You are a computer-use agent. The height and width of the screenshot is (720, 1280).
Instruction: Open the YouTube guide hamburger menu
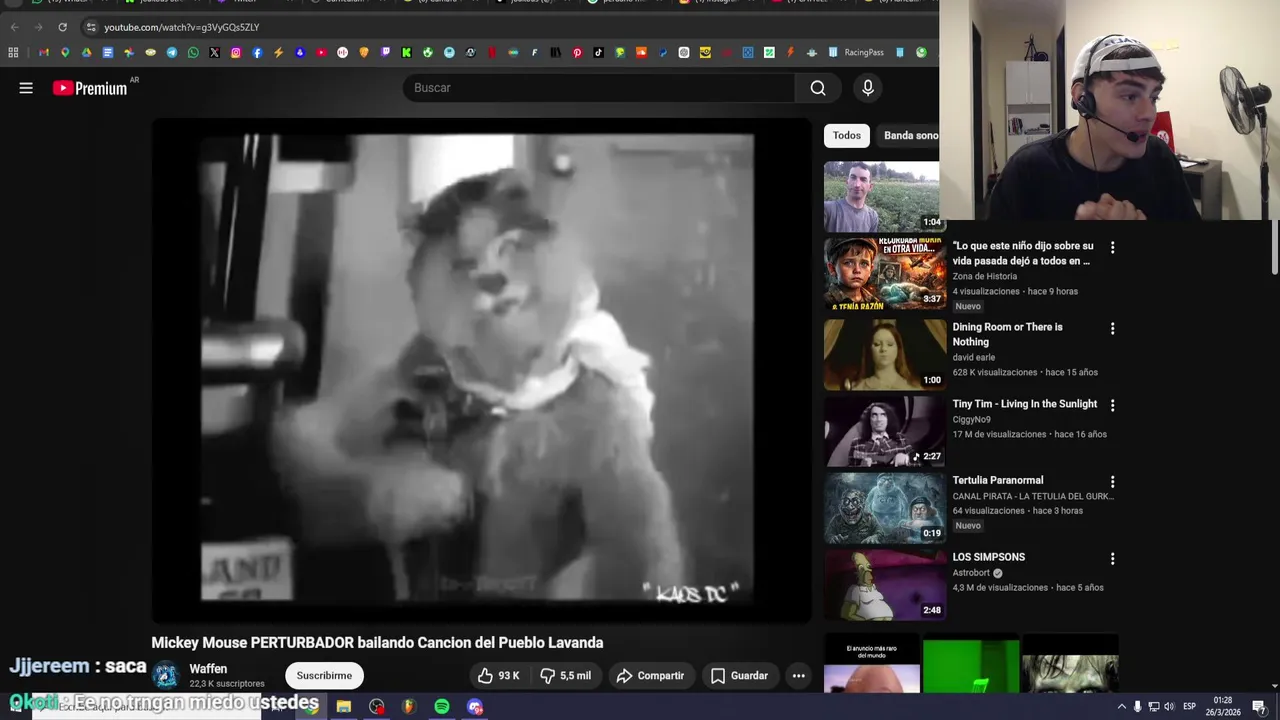pyautogui.click(x=26, y=88)
